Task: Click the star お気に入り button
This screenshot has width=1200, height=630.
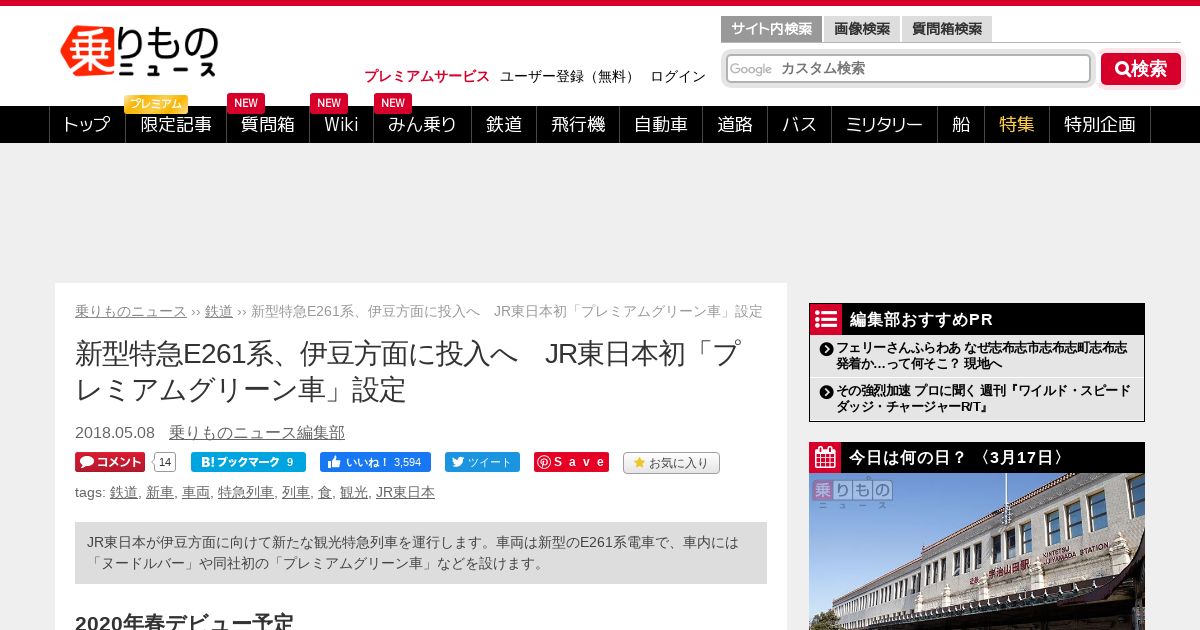Action: click(671, 463)
